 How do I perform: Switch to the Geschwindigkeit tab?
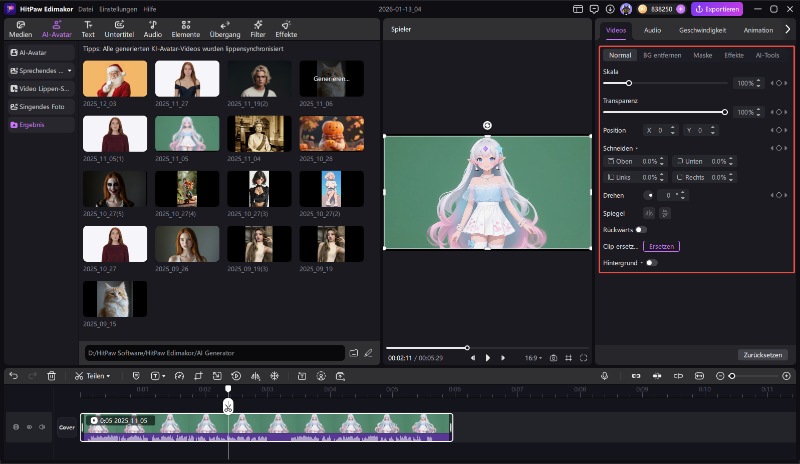(x=703, y=30)
